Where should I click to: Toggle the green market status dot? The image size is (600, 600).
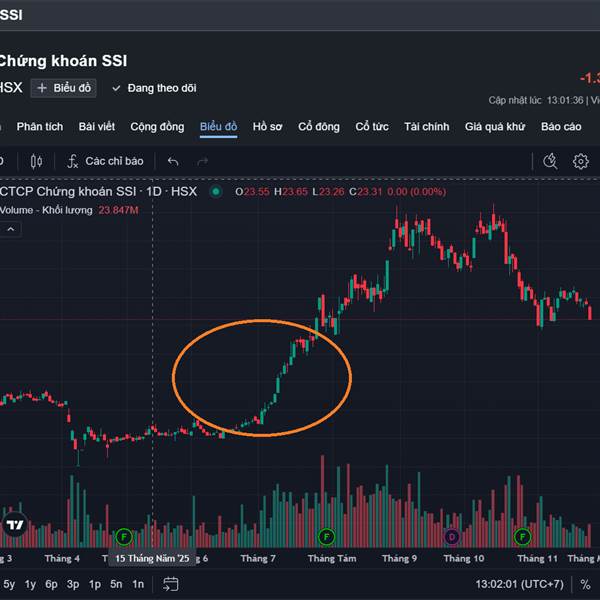point(216,191)
